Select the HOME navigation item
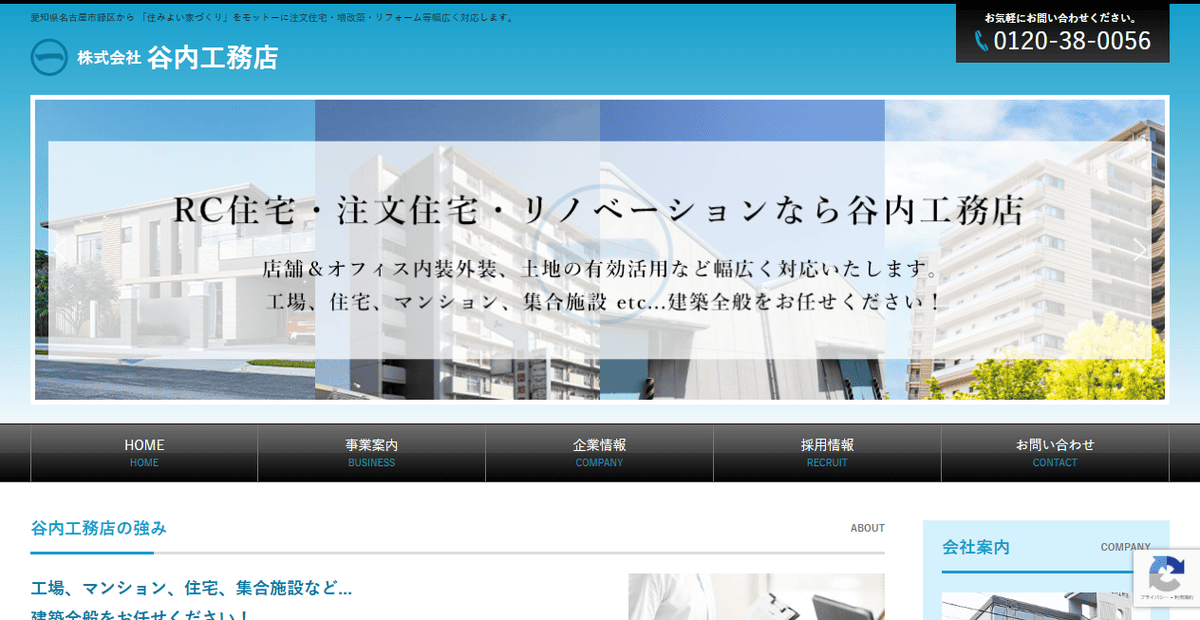1200x620 pixels. (x=143, y=452)
